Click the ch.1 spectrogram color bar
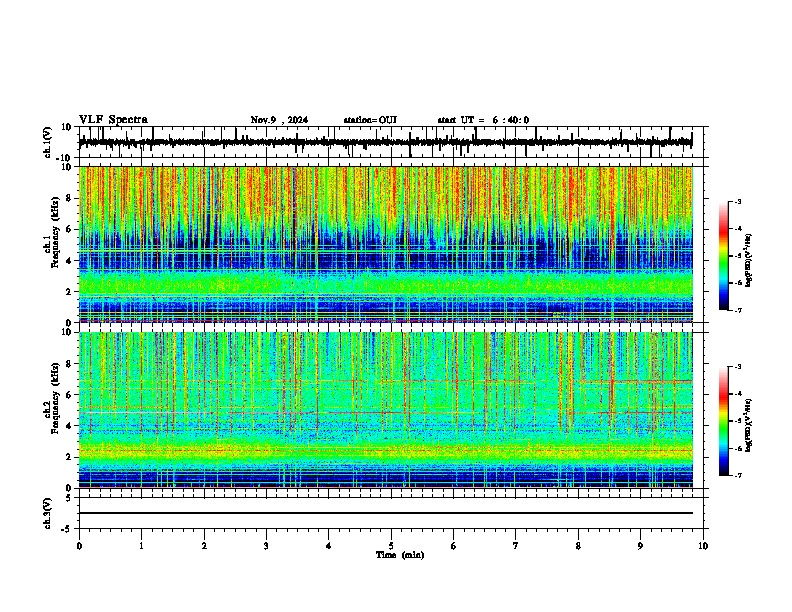The height and width of the screenshot is (612, 792). pyautogui.click(x=723, y=256)
